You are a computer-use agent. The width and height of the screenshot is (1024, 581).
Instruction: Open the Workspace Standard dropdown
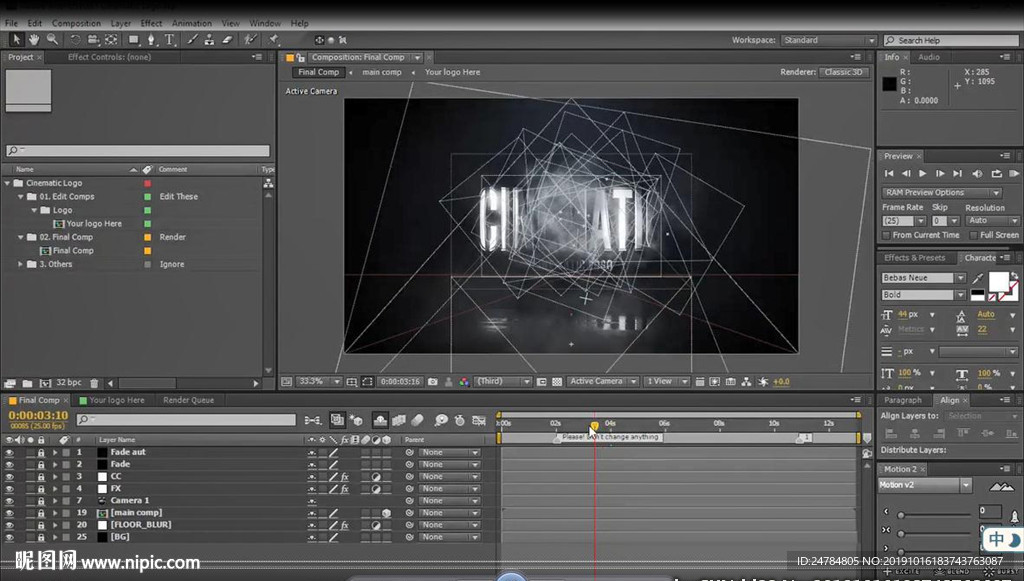828,40
